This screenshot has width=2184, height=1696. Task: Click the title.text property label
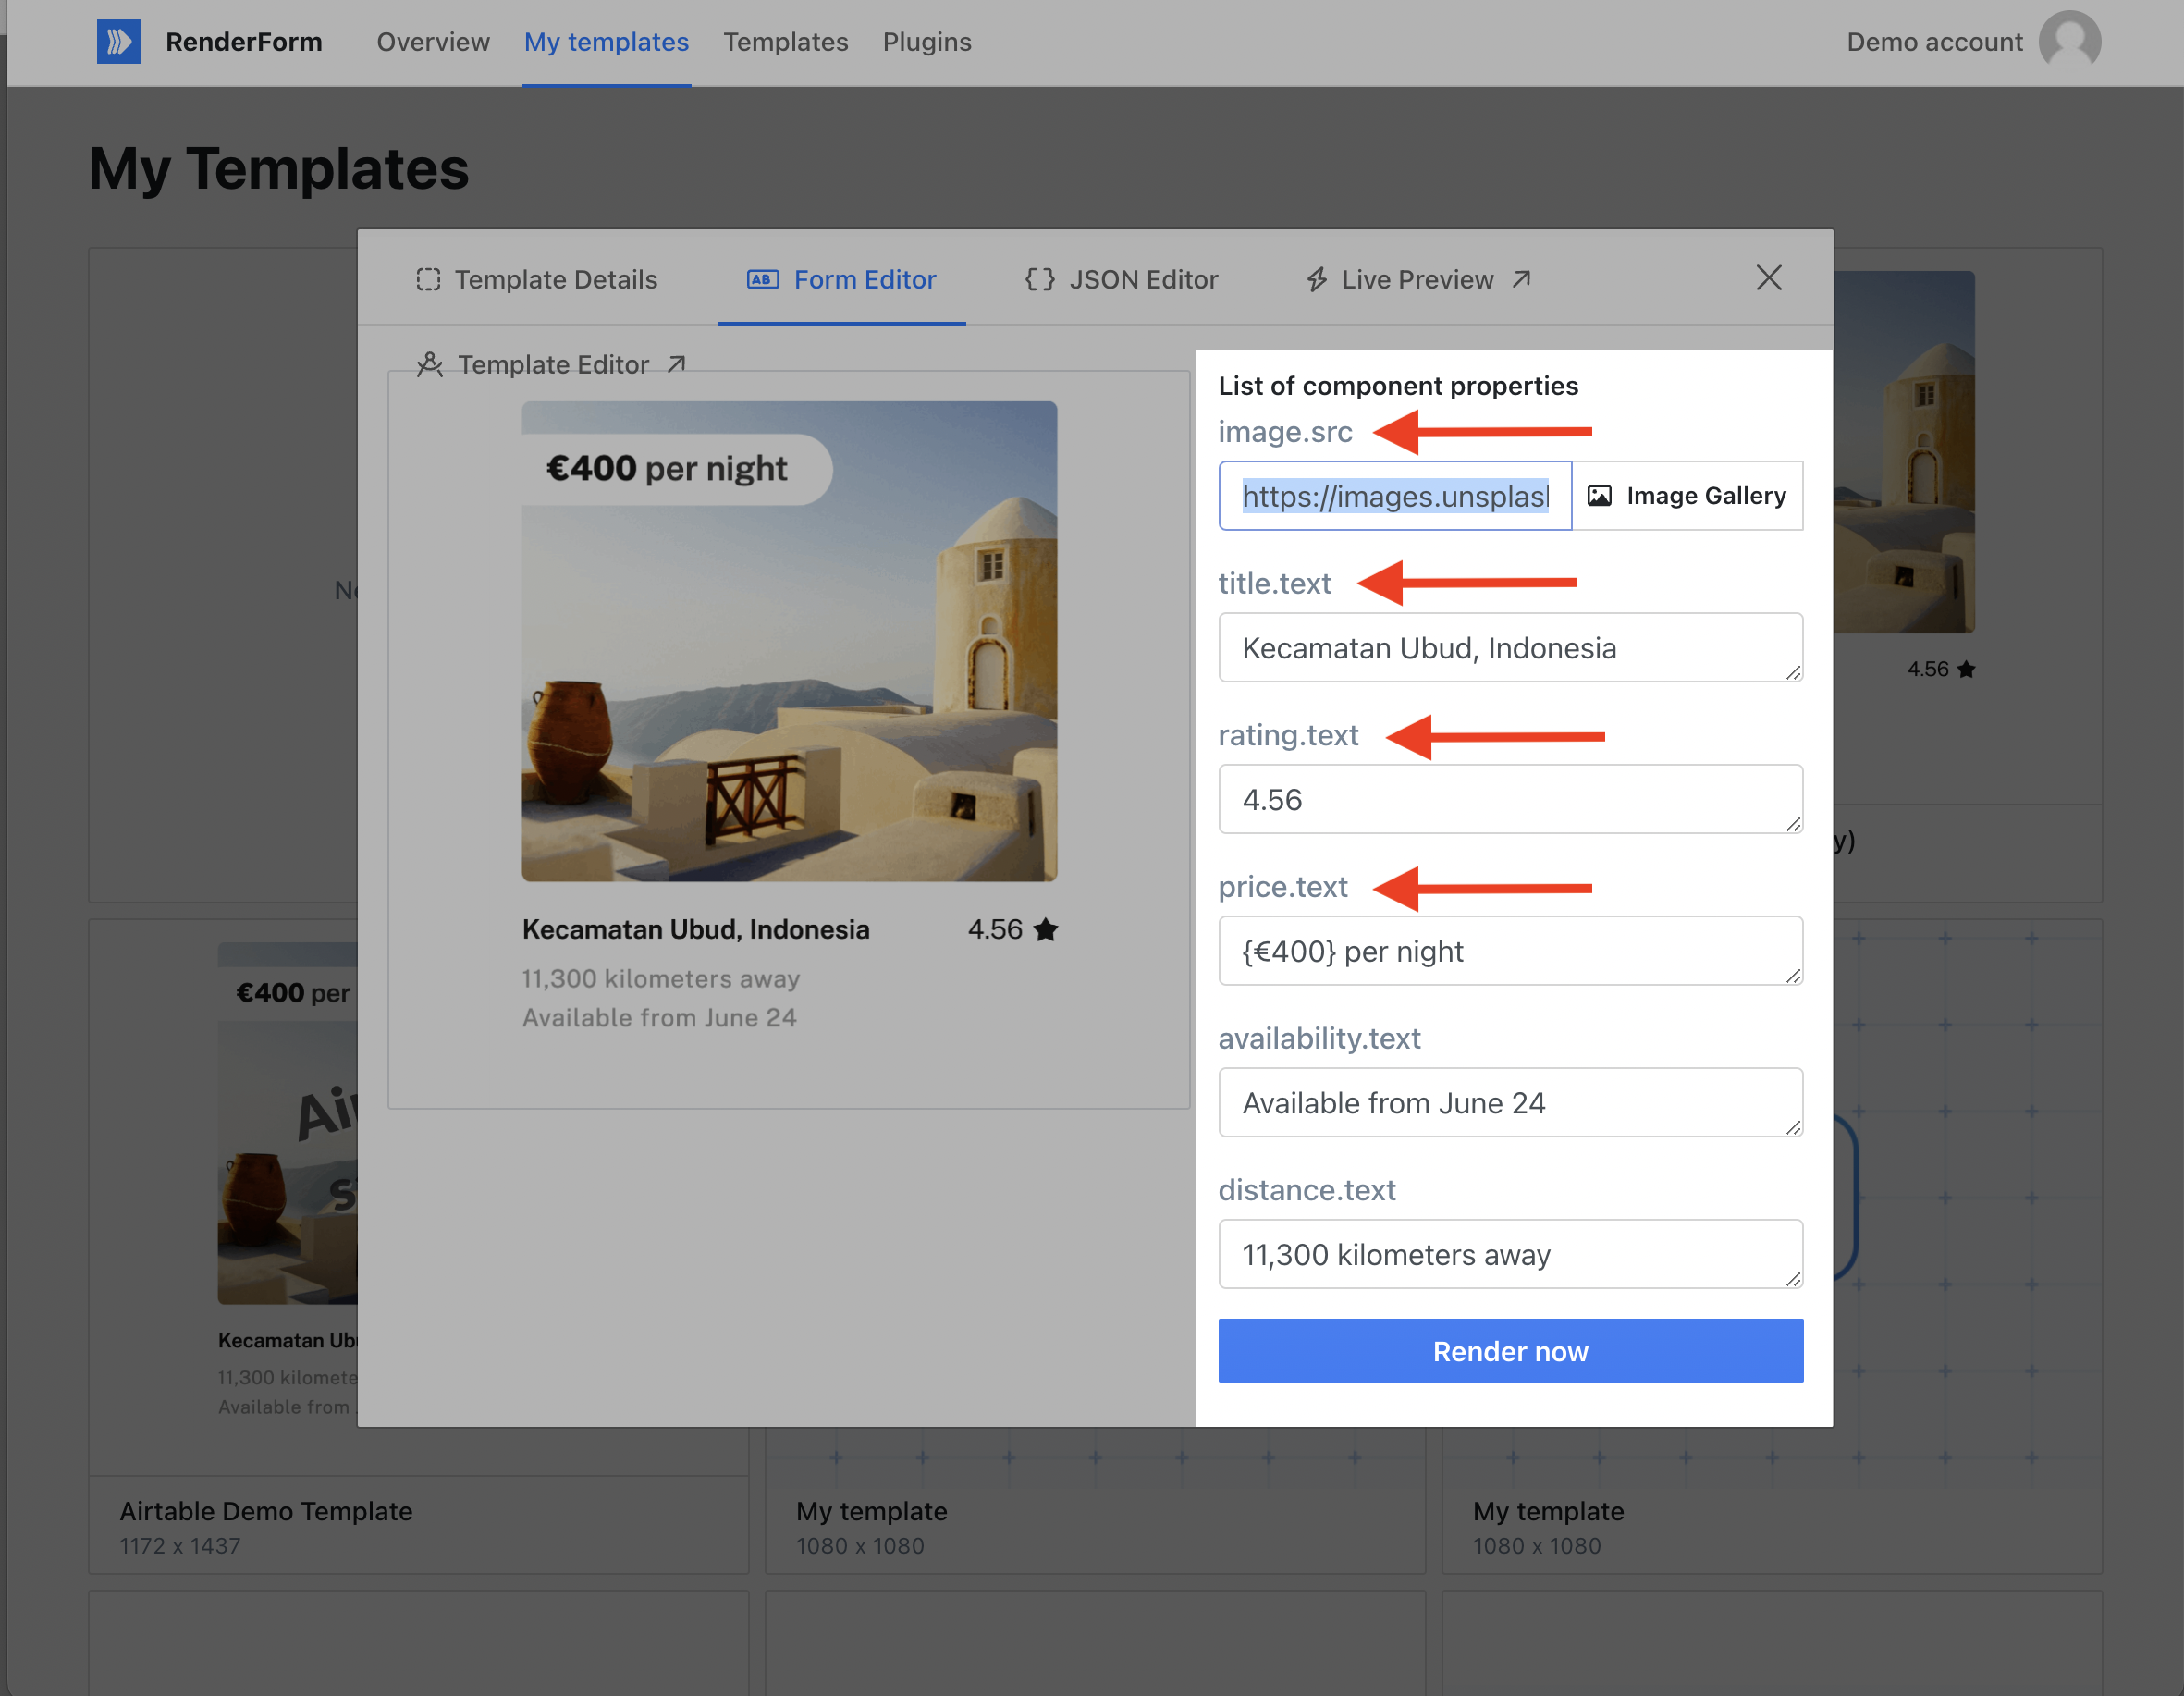[1274, 584]
